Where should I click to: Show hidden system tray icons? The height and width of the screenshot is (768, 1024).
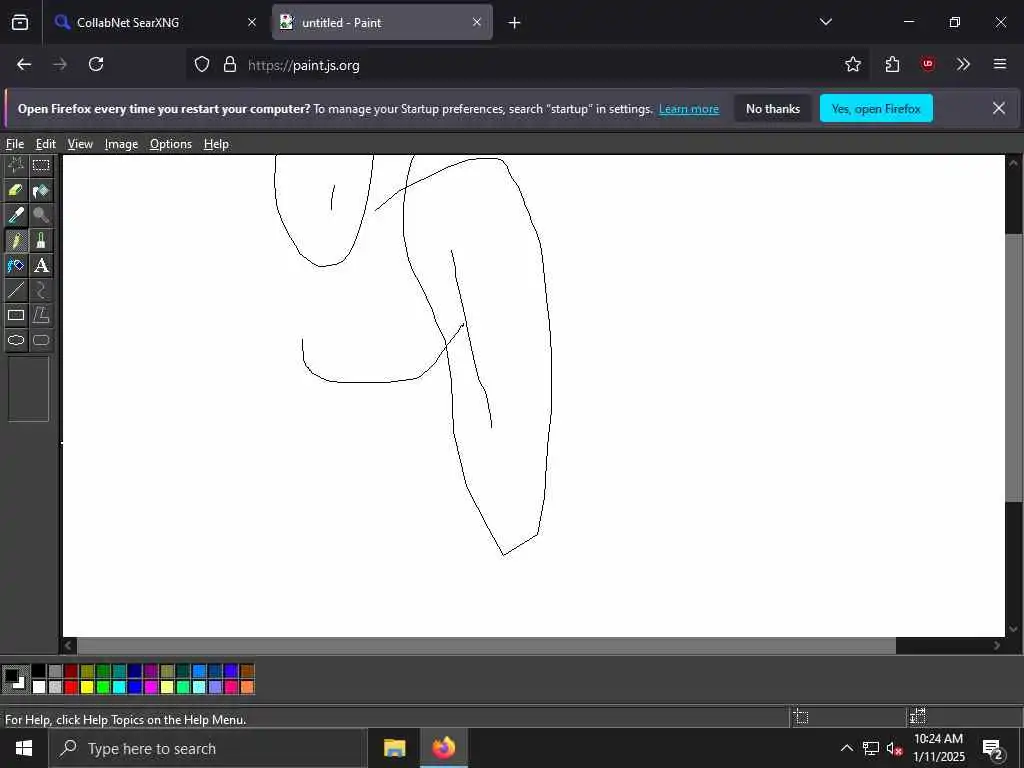pos(846,748)
